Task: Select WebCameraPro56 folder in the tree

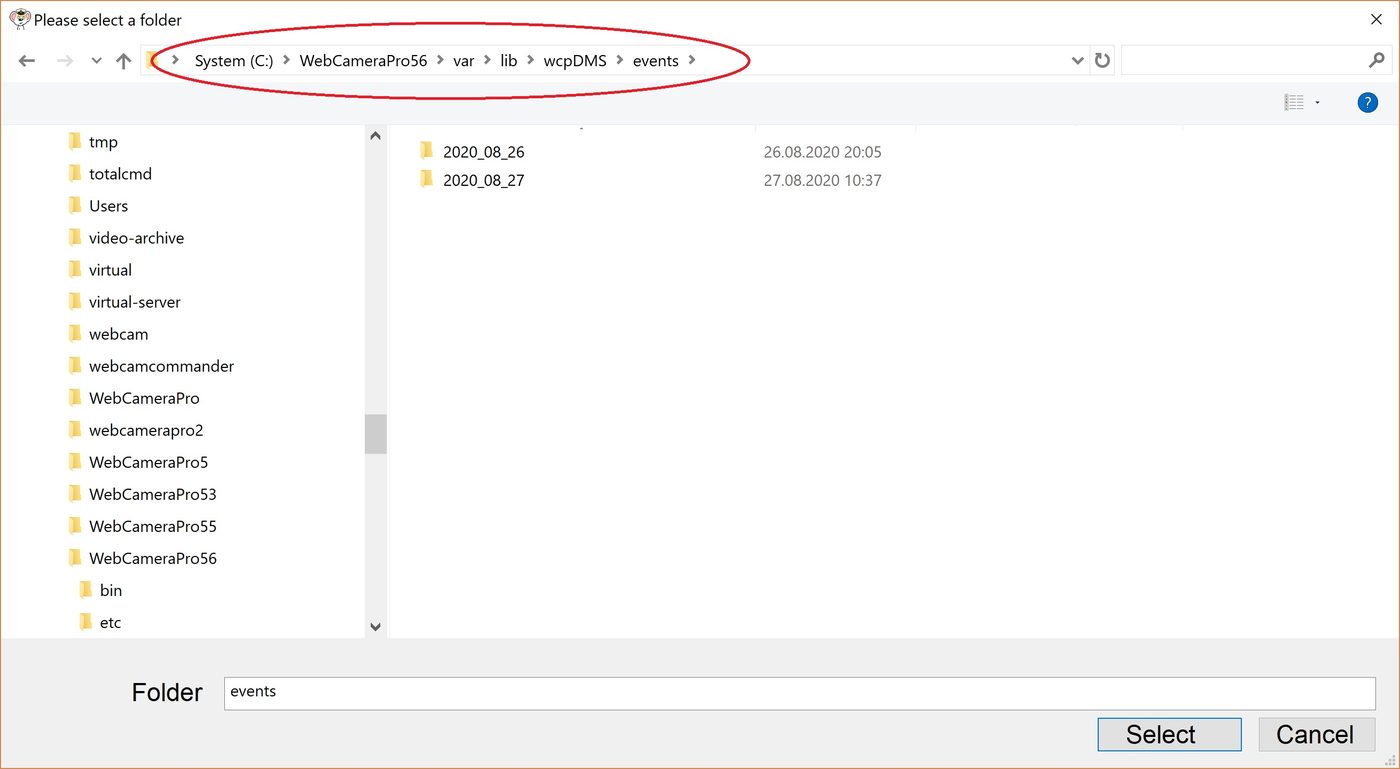Action: [152, 558]
